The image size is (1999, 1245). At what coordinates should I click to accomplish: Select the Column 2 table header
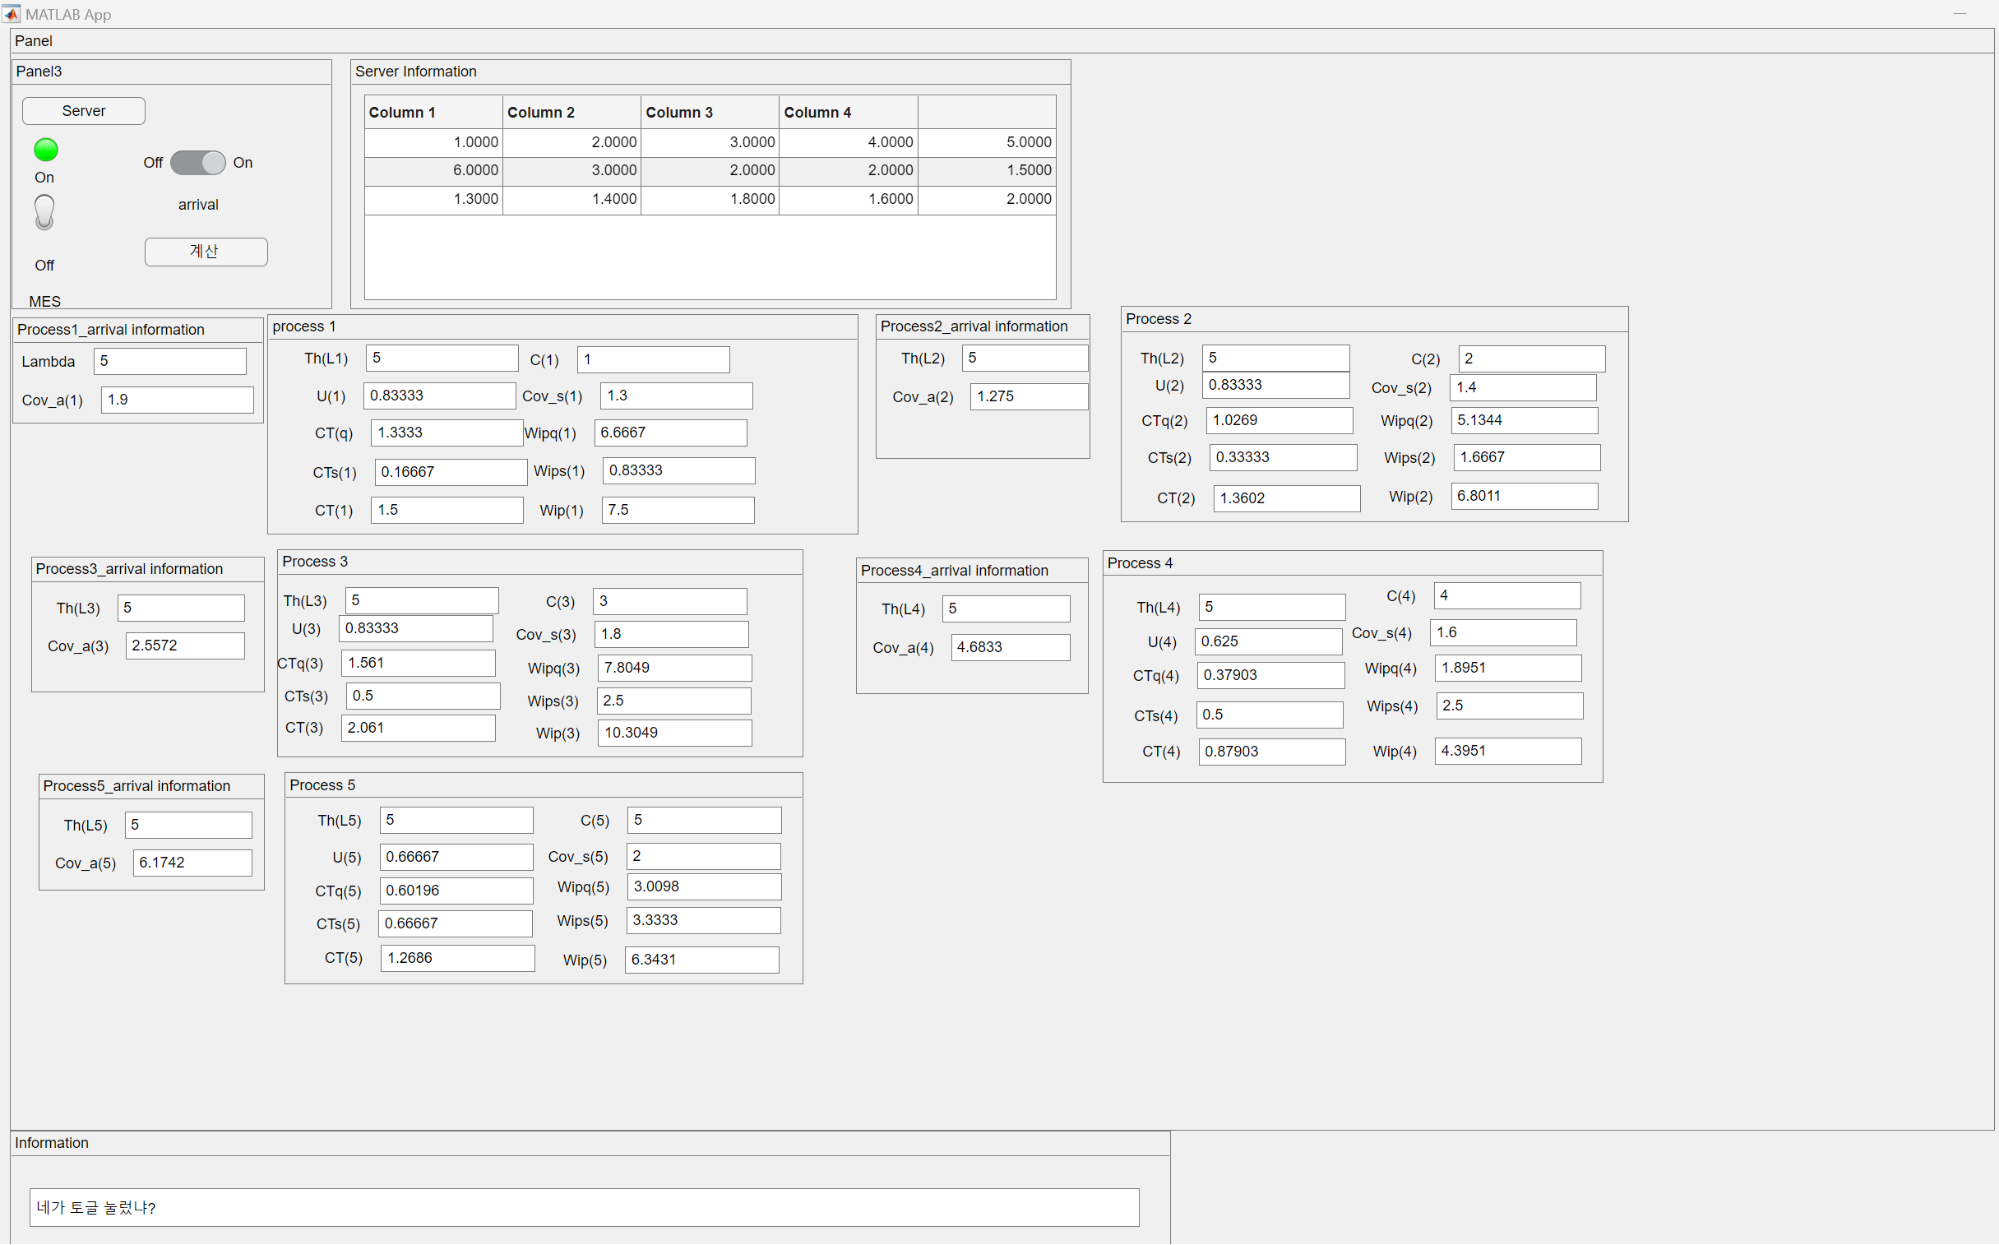[571, 112]
